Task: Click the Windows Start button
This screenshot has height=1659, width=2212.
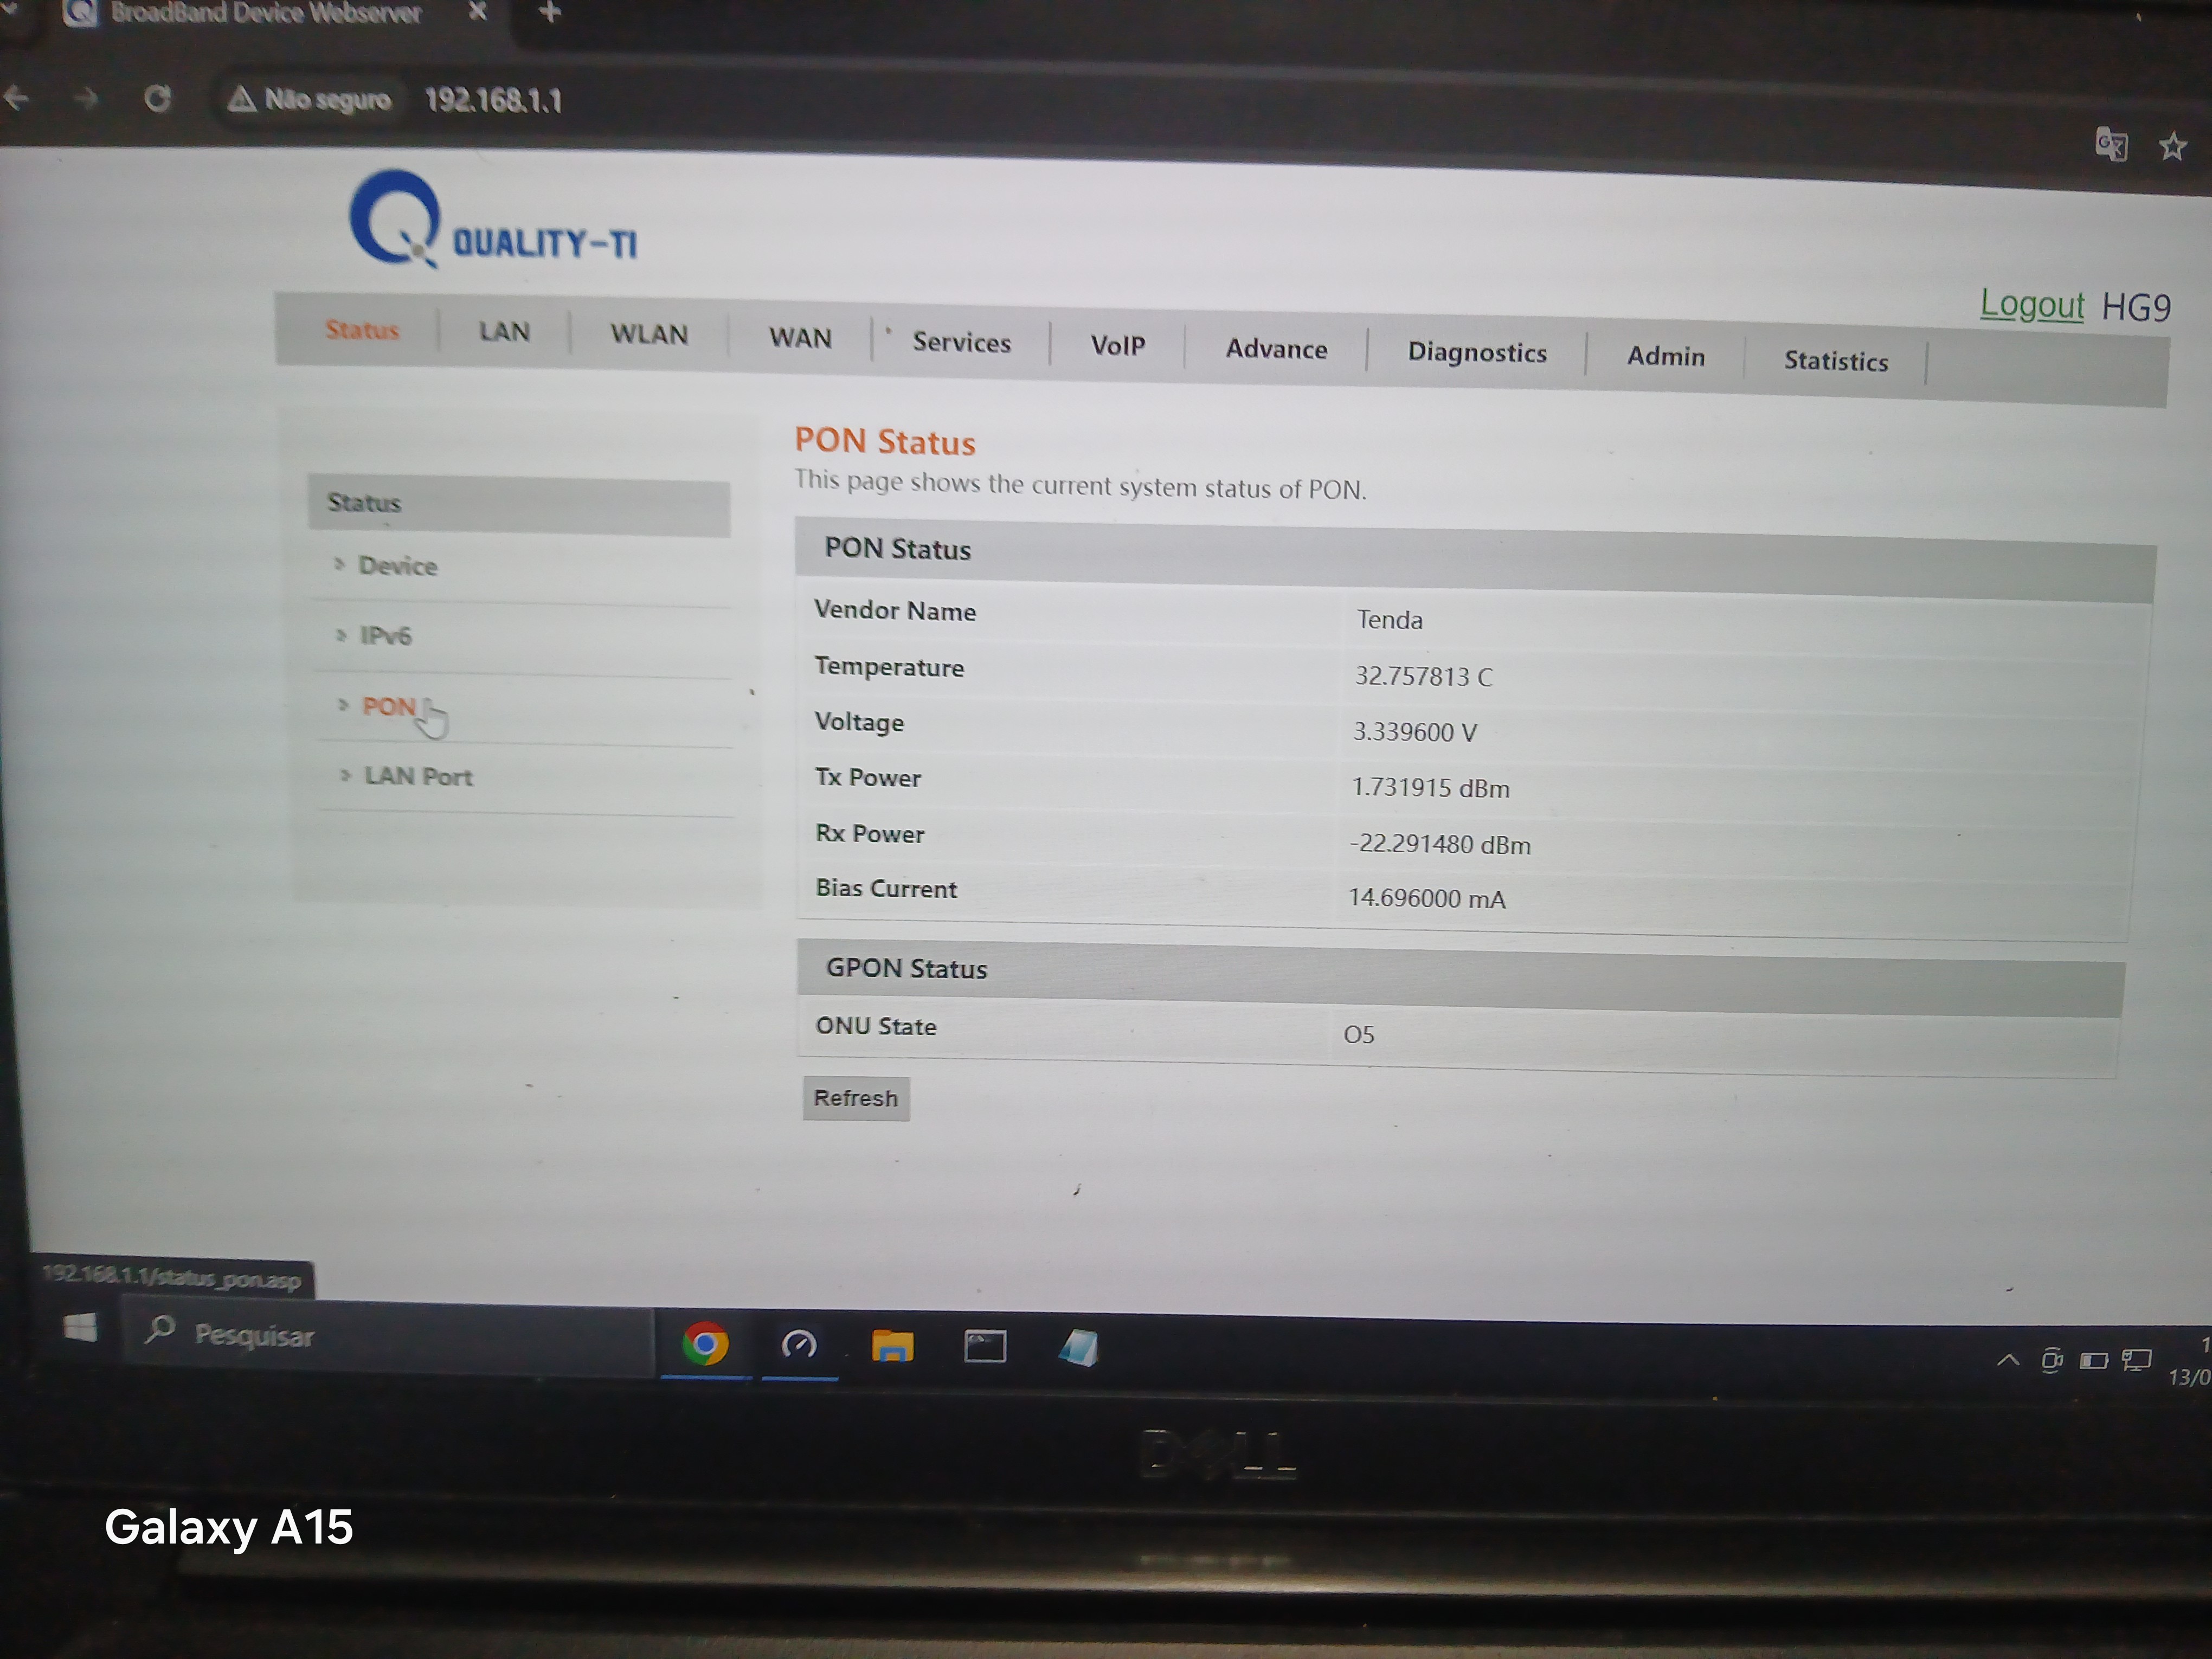Action: 80,1328
